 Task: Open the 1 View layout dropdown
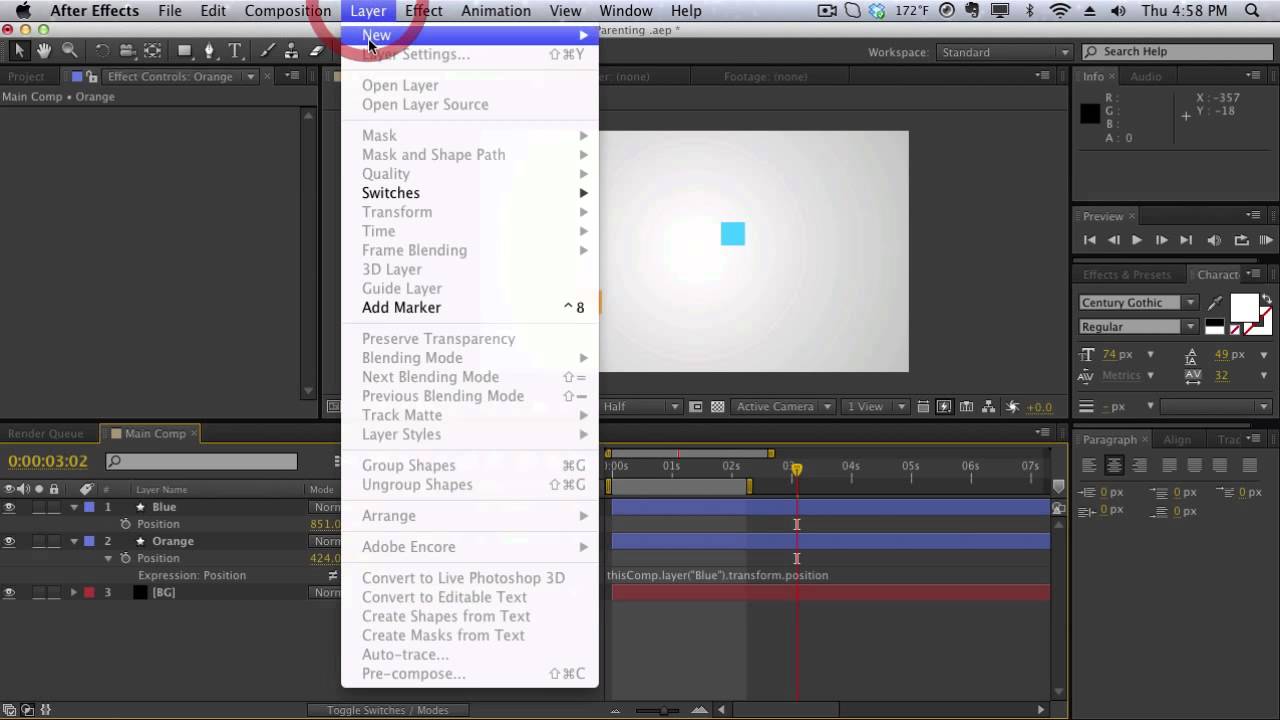(877, 407)
